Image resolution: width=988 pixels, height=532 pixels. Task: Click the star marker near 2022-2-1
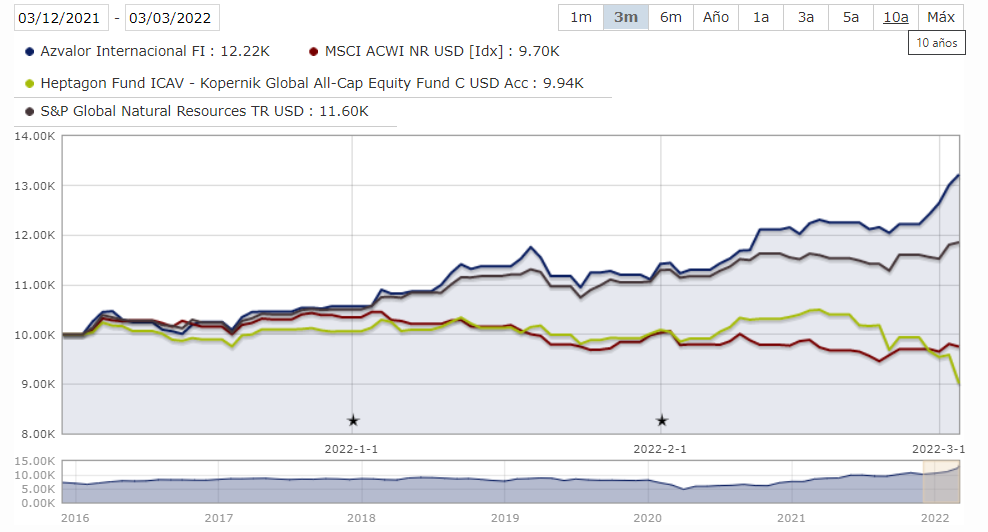[661, 421]
